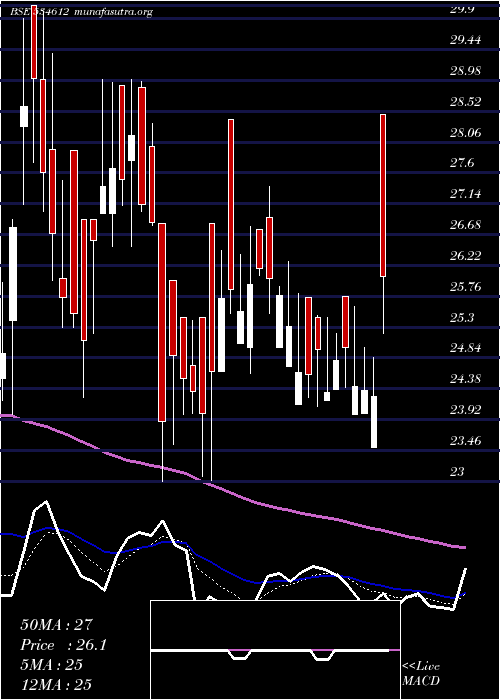Select the 24.38 price axis label

pyautogui.click(x=466, y=379)
